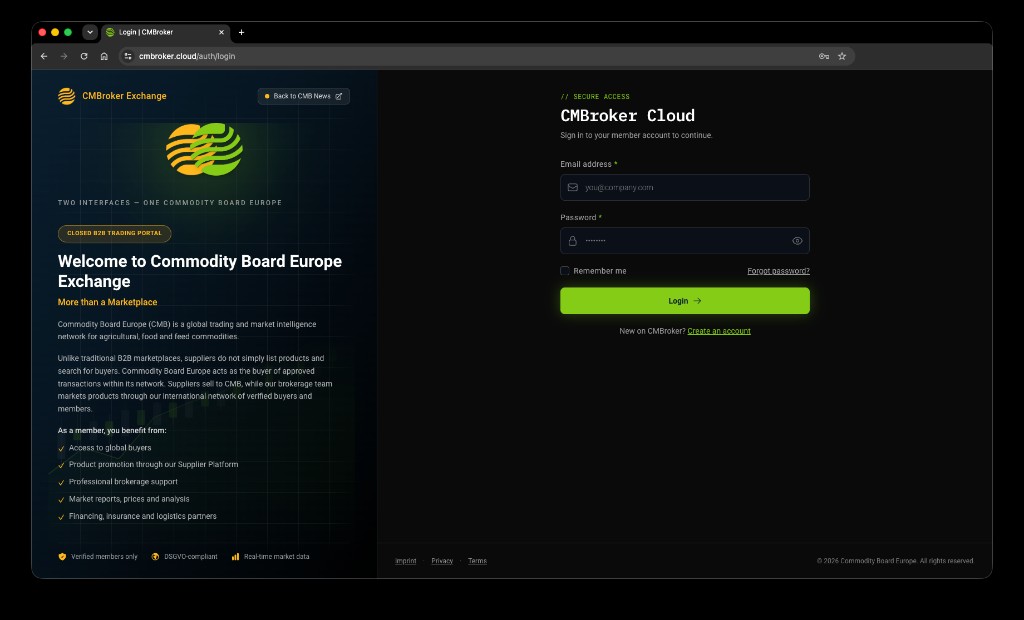
Task: Click the yellow dot in Back to CMB News
Action: click(x=266, y=96)
